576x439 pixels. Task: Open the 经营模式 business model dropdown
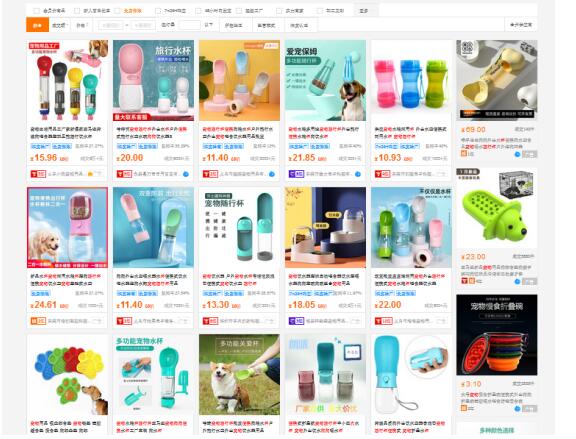click(266, 25)
